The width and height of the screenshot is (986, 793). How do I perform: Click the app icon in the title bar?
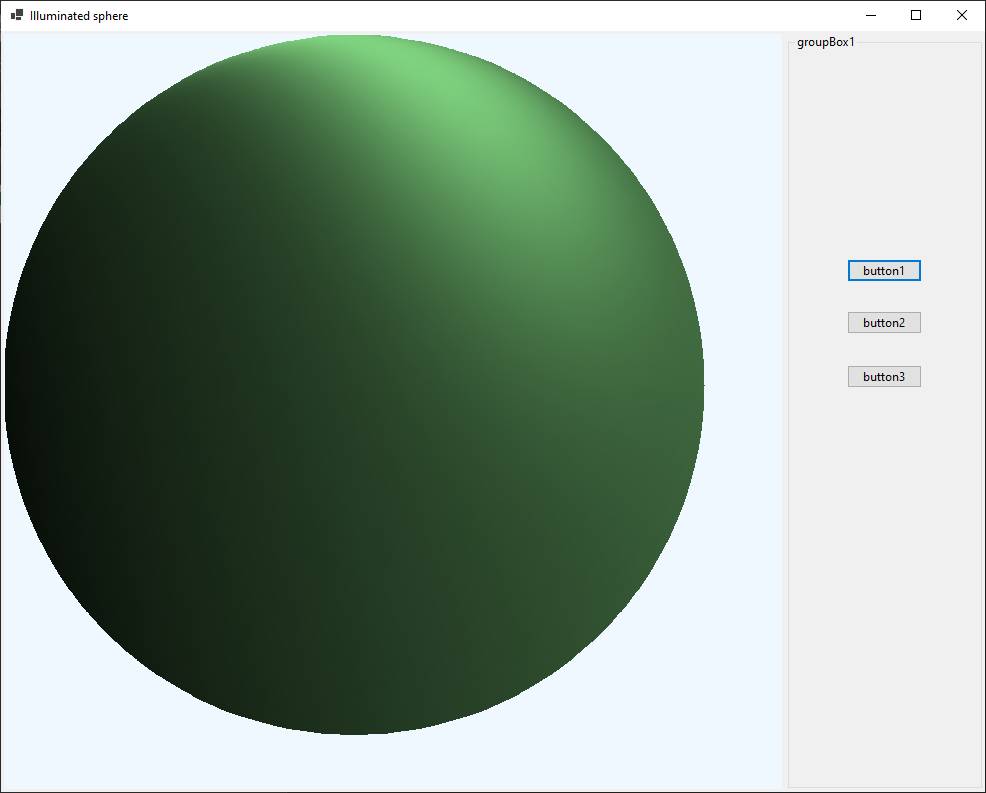[17, 15]
